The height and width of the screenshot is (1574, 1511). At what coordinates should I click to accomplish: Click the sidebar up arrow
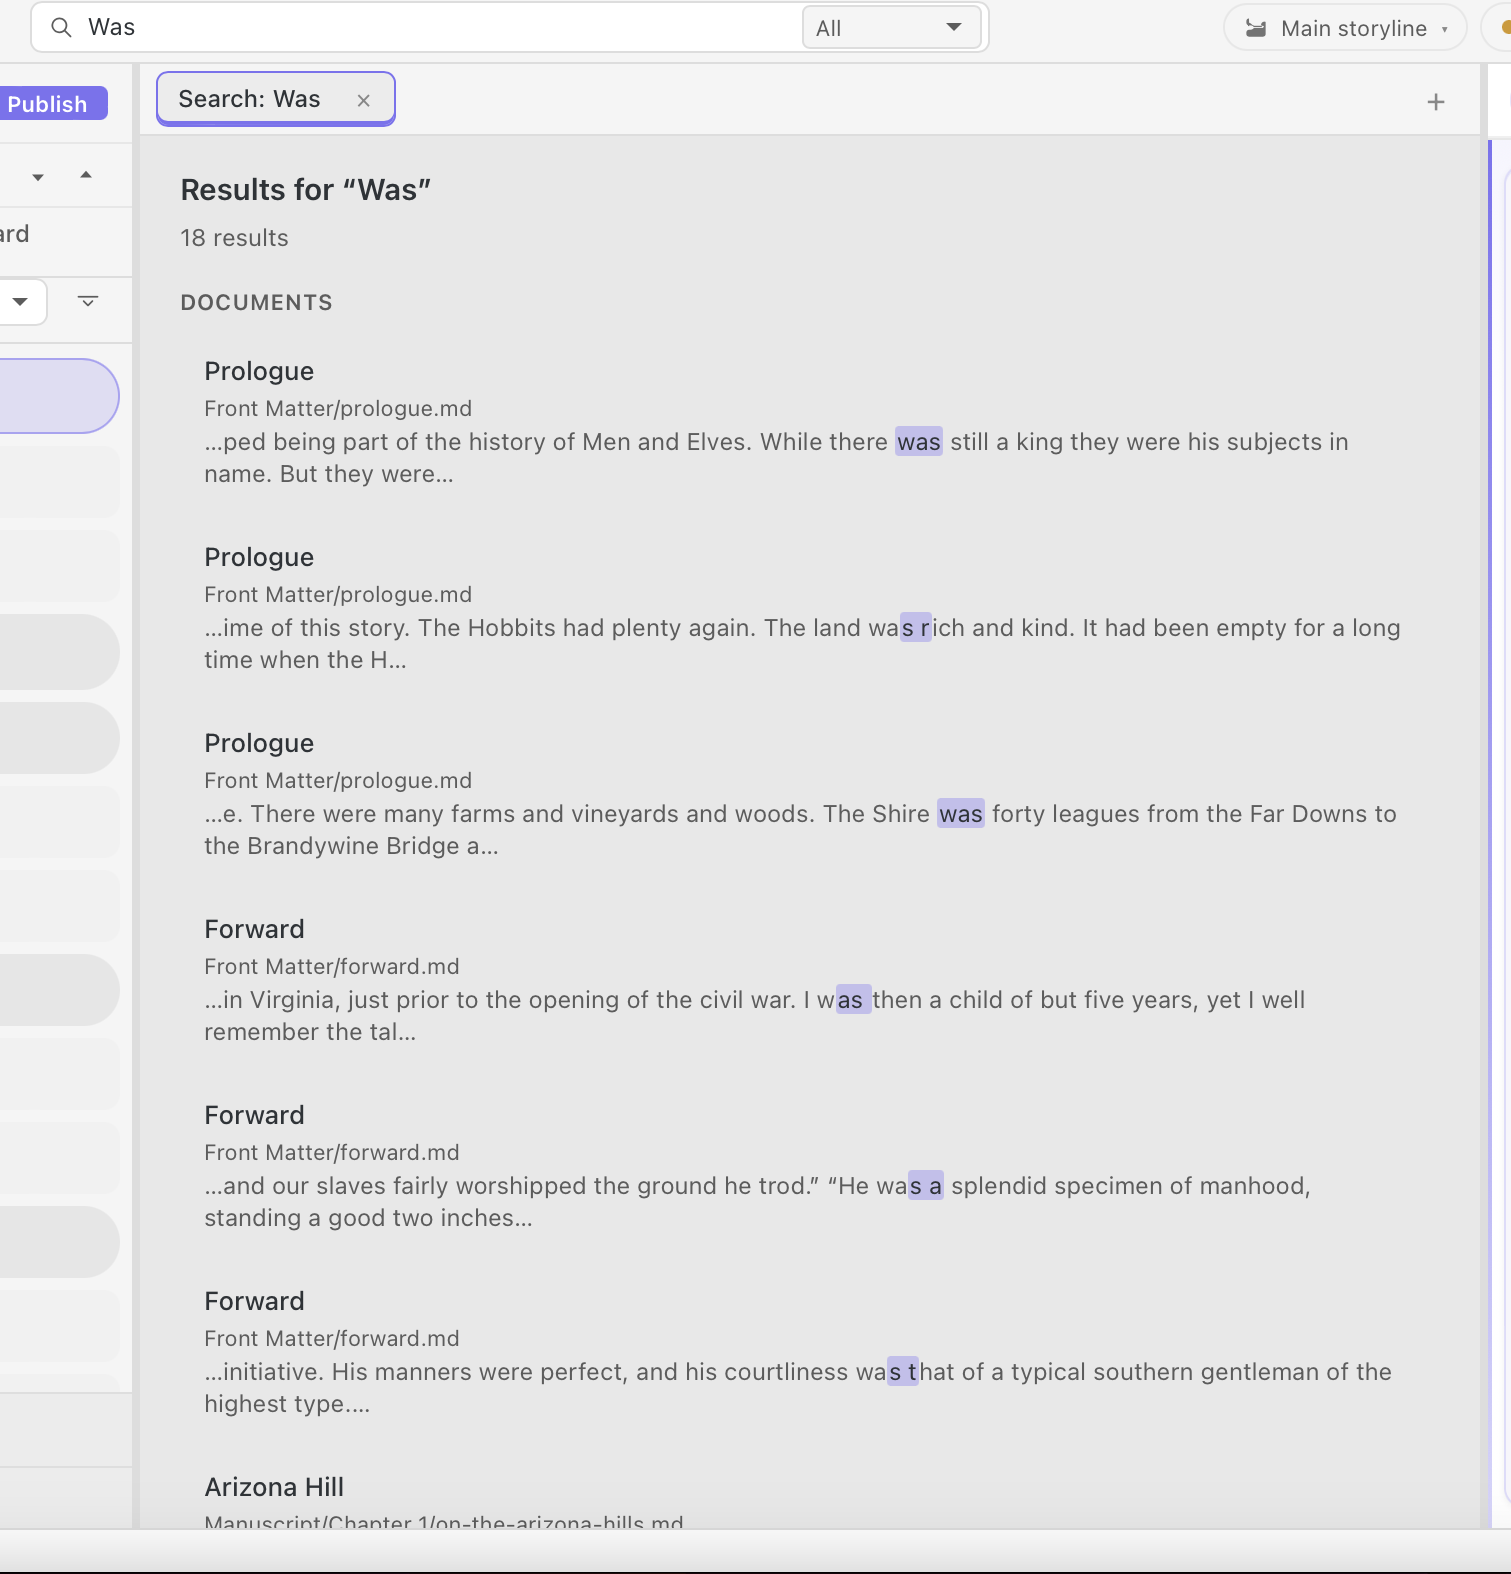[x=86, y=175]
